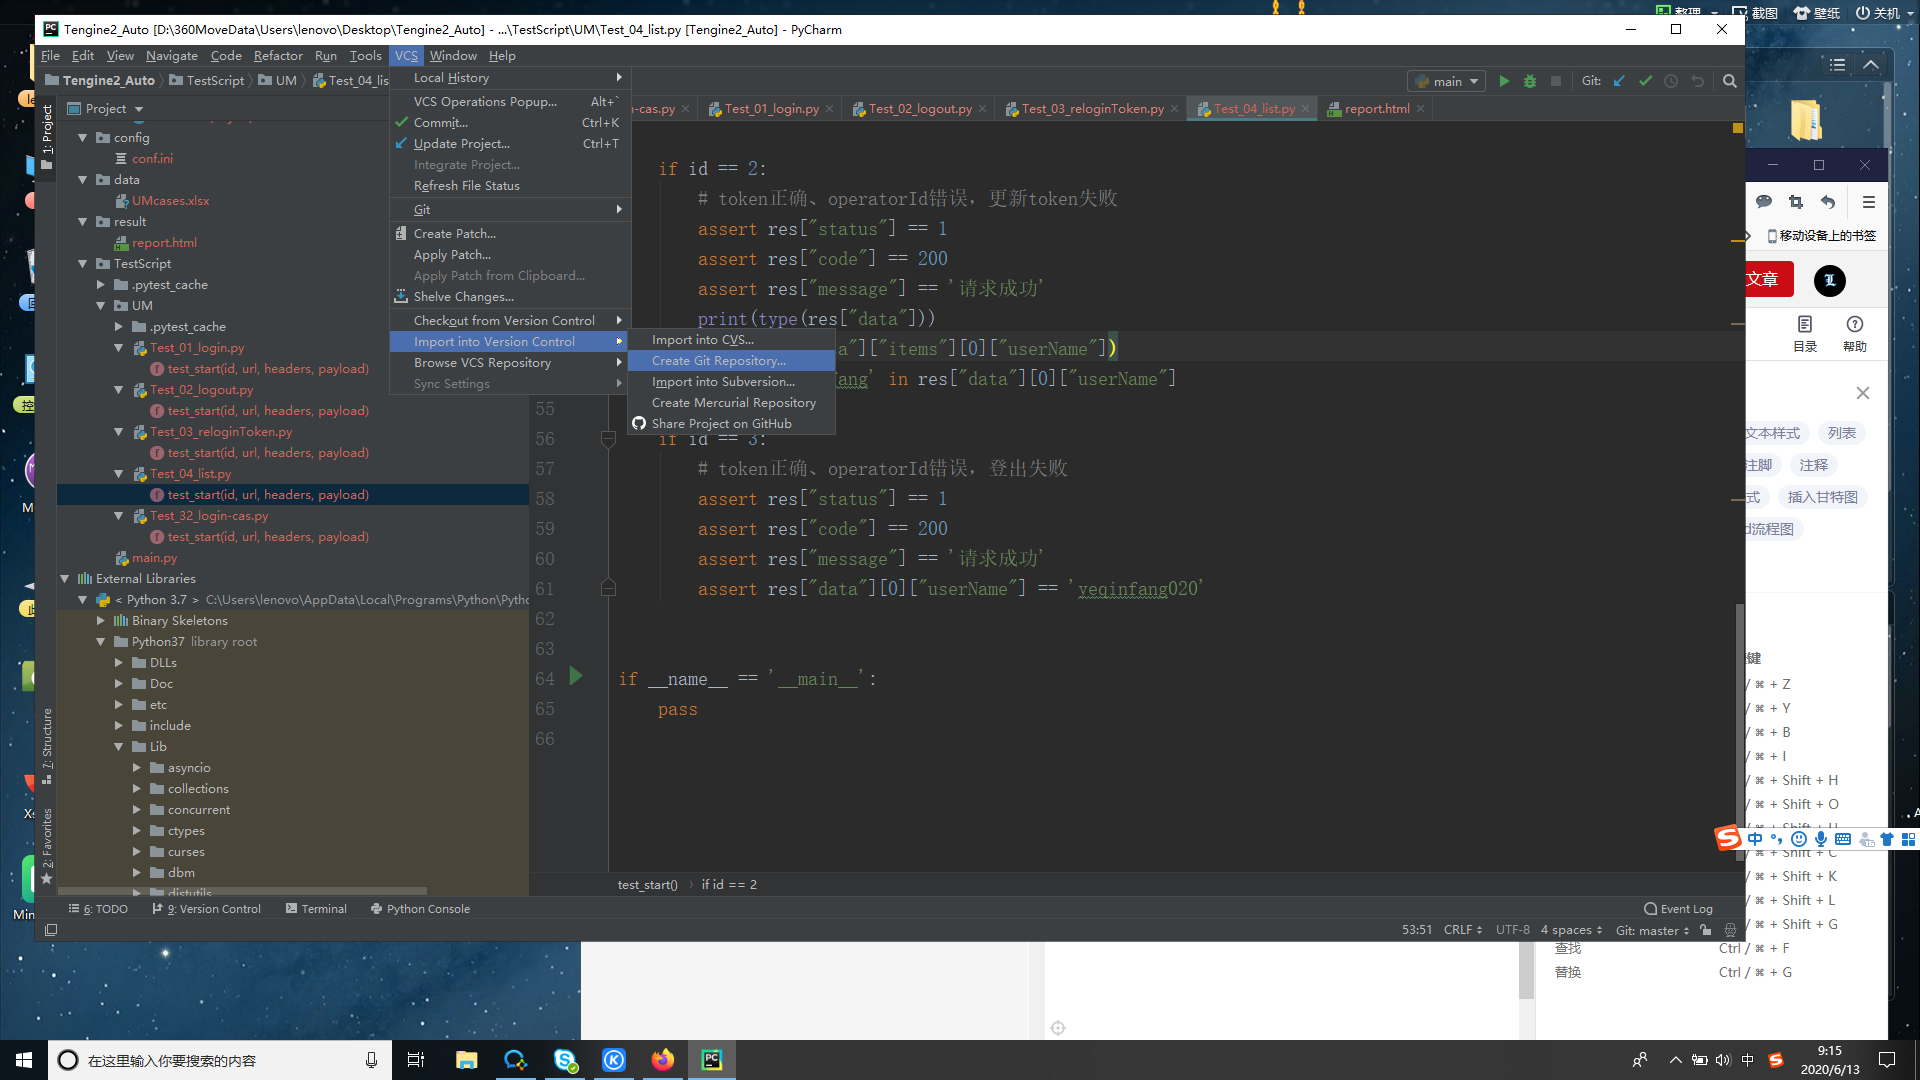Select main.py in project tree
Viewport: 1920px width, 1080px height.
pyautogui.click(x=154, y=558)
